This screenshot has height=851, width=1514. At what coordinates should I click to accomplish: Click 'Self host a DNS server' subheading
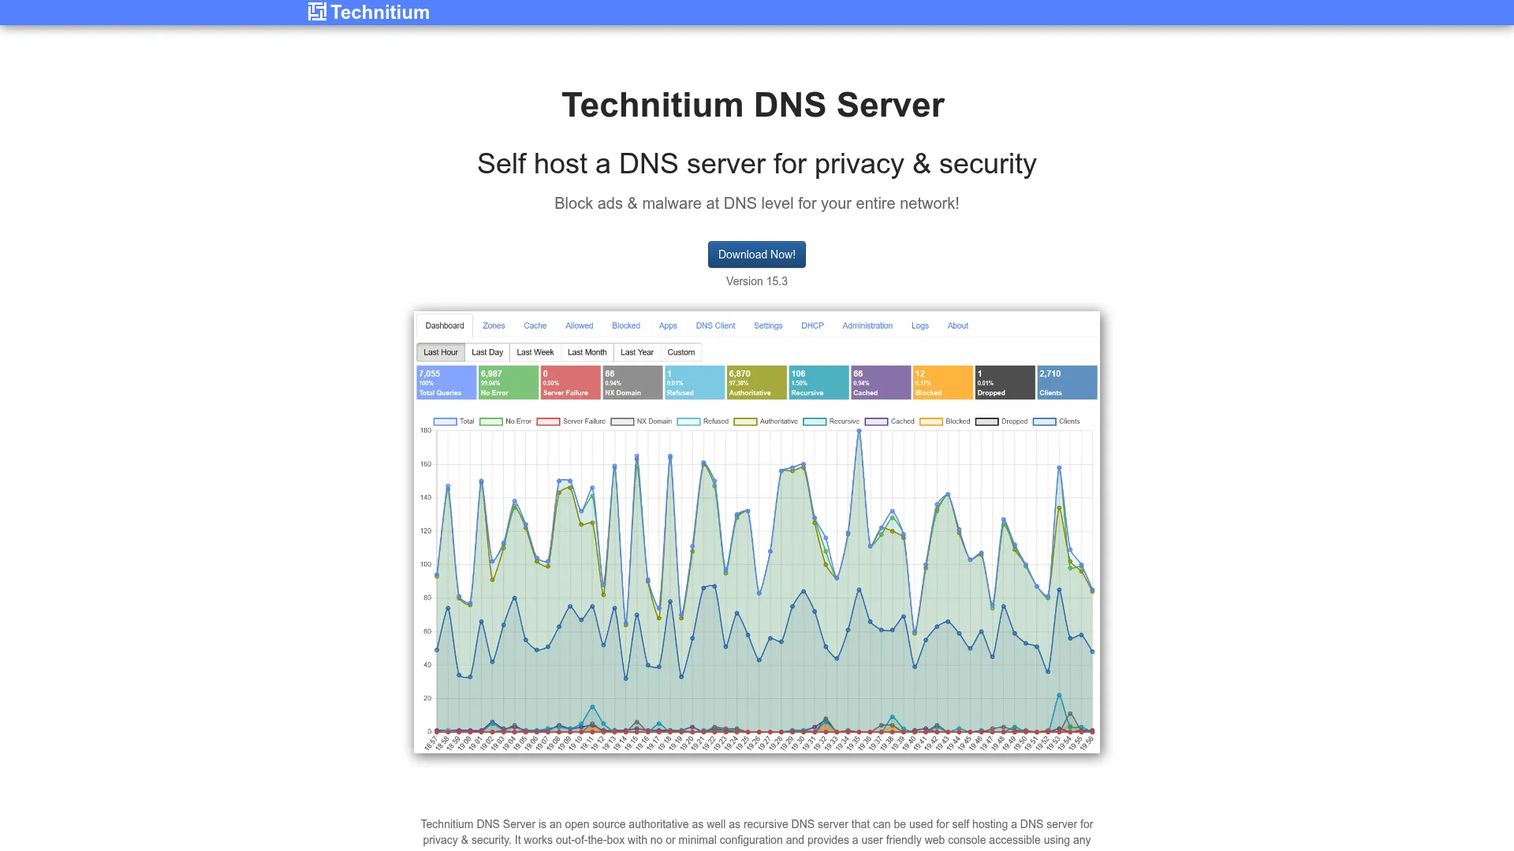pos(757,163)
